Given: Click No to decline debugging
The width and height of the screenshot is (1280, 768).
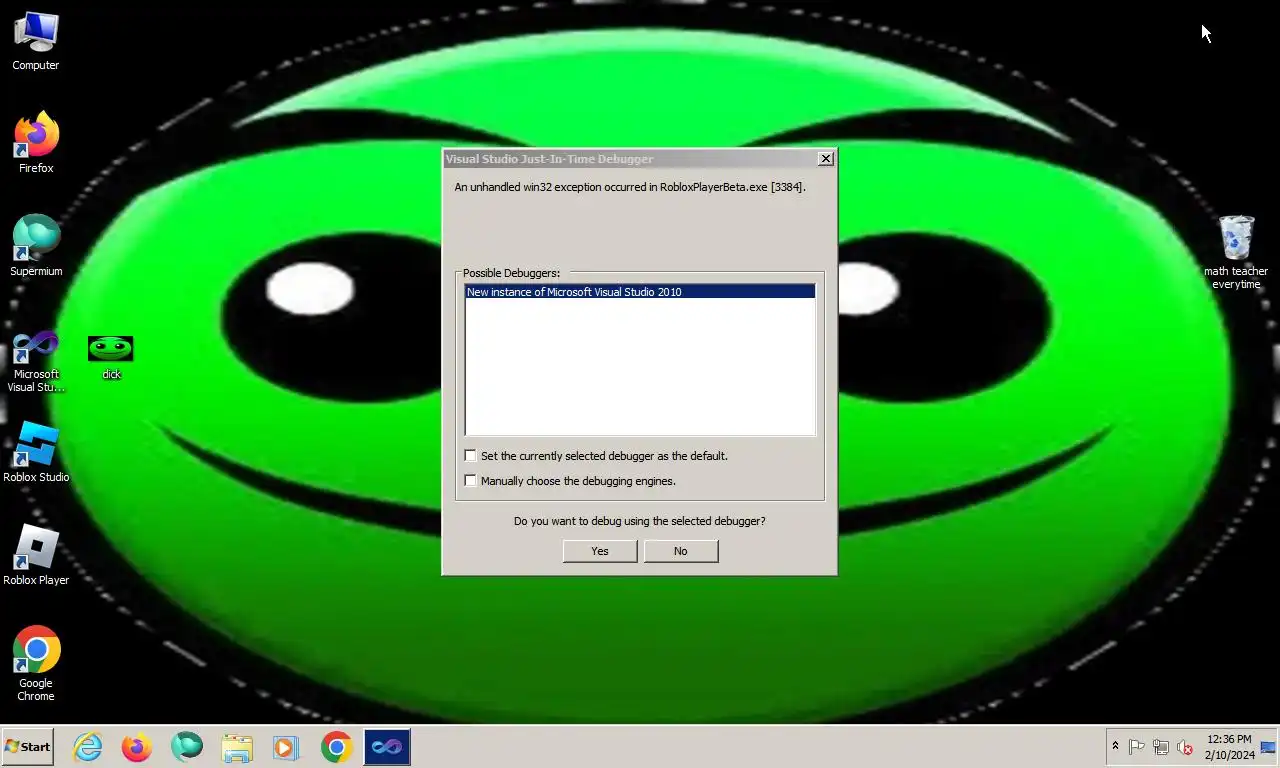Looking at the screenshot, I should point(681,551).
